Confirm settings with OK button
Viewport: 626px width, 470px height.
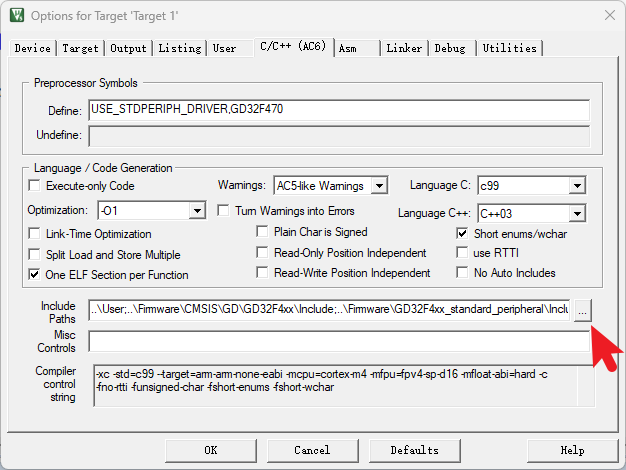(x=211, y=450)
